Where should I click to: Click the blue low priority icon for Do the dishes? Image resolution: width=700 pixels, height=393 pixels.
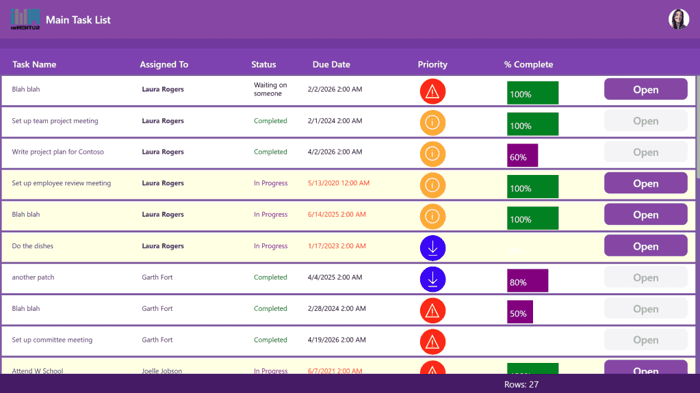pos(432,248)
